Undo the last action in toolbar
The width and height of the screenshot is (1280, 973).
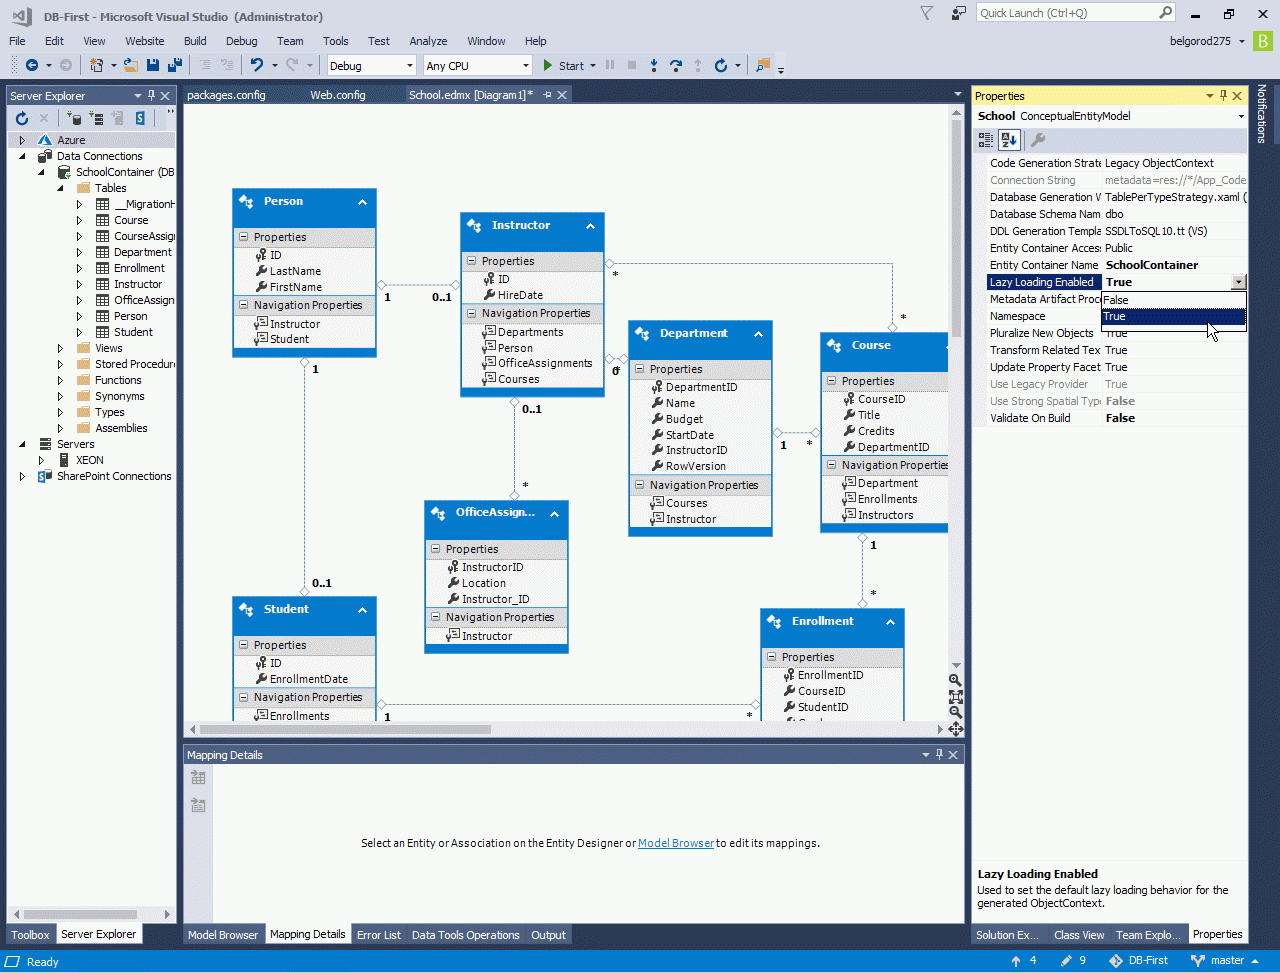tap(257, 66)
